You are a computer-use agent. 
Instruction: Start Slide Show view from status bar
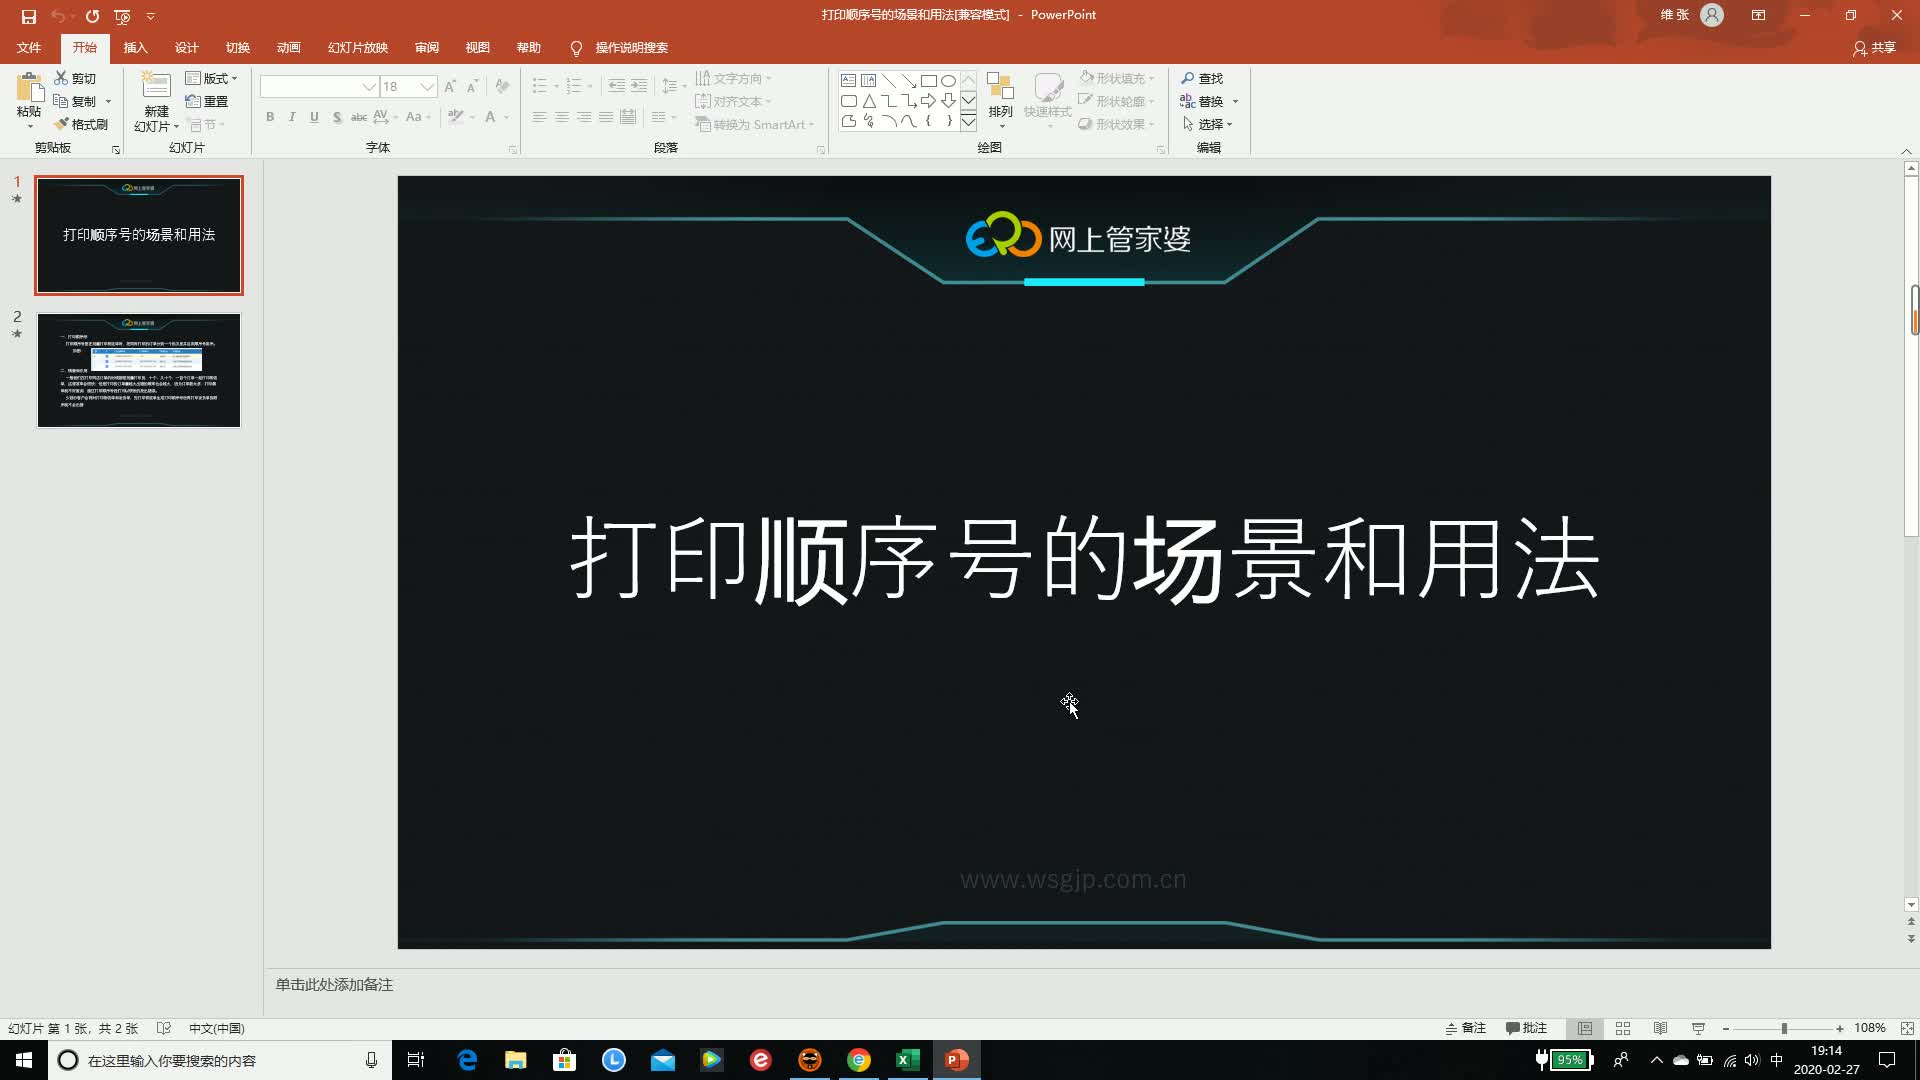(x=1698, y=1028)
